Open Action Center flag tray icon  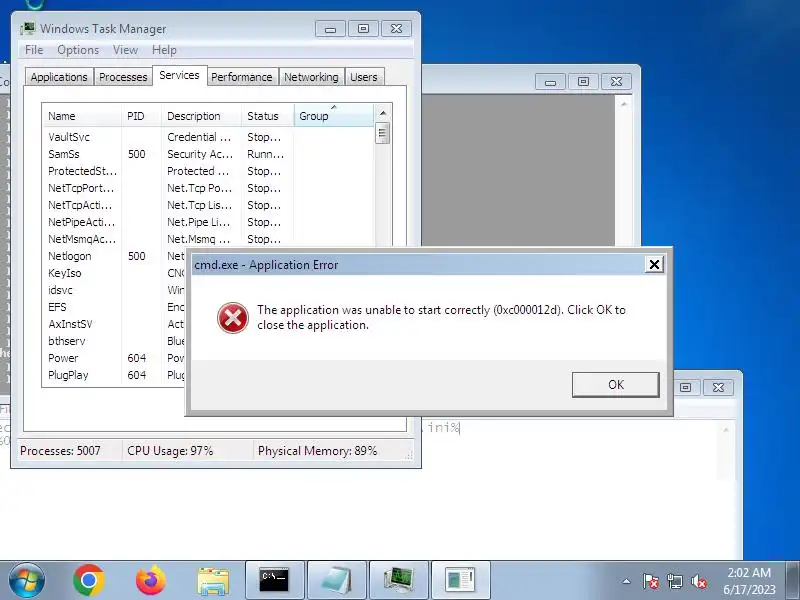[x=651, y=581]
